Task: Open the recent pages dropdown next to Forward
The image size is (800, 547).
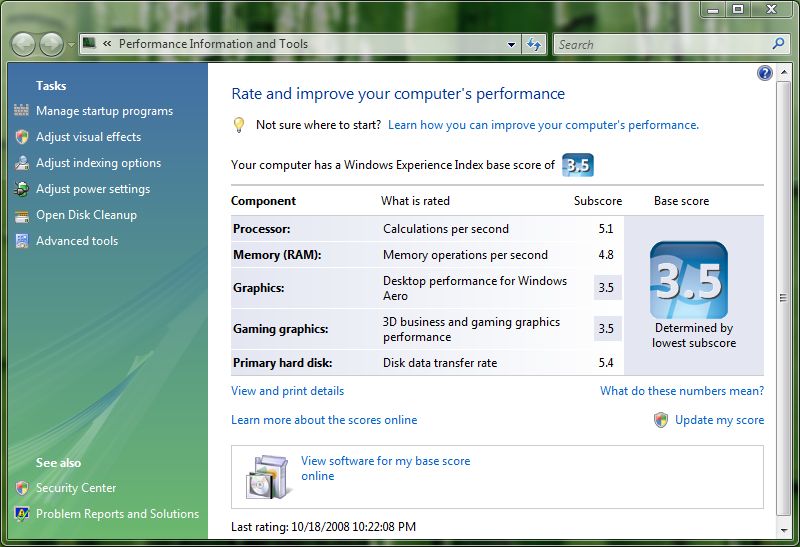Action: point(71,45)
